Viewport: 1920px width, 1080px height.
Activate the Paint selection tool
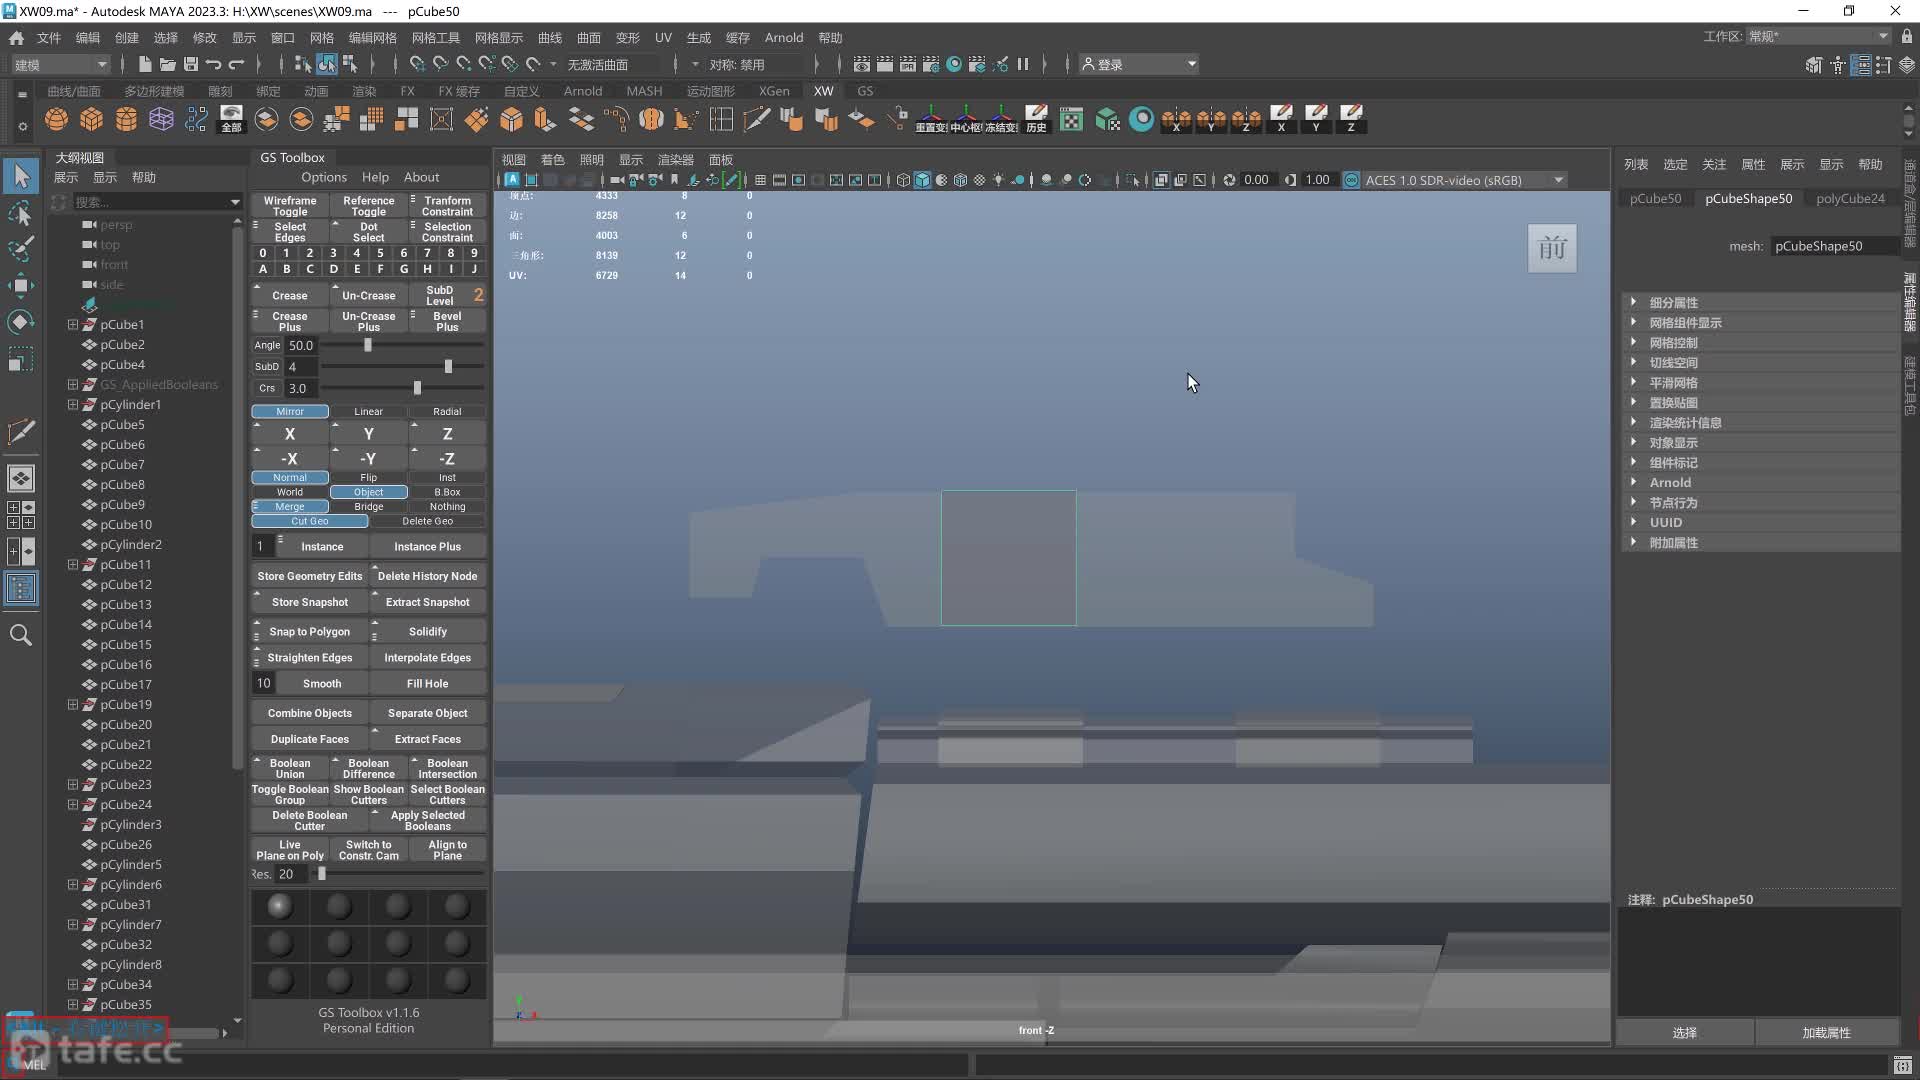pyautogui.click(x=21, y=249)
